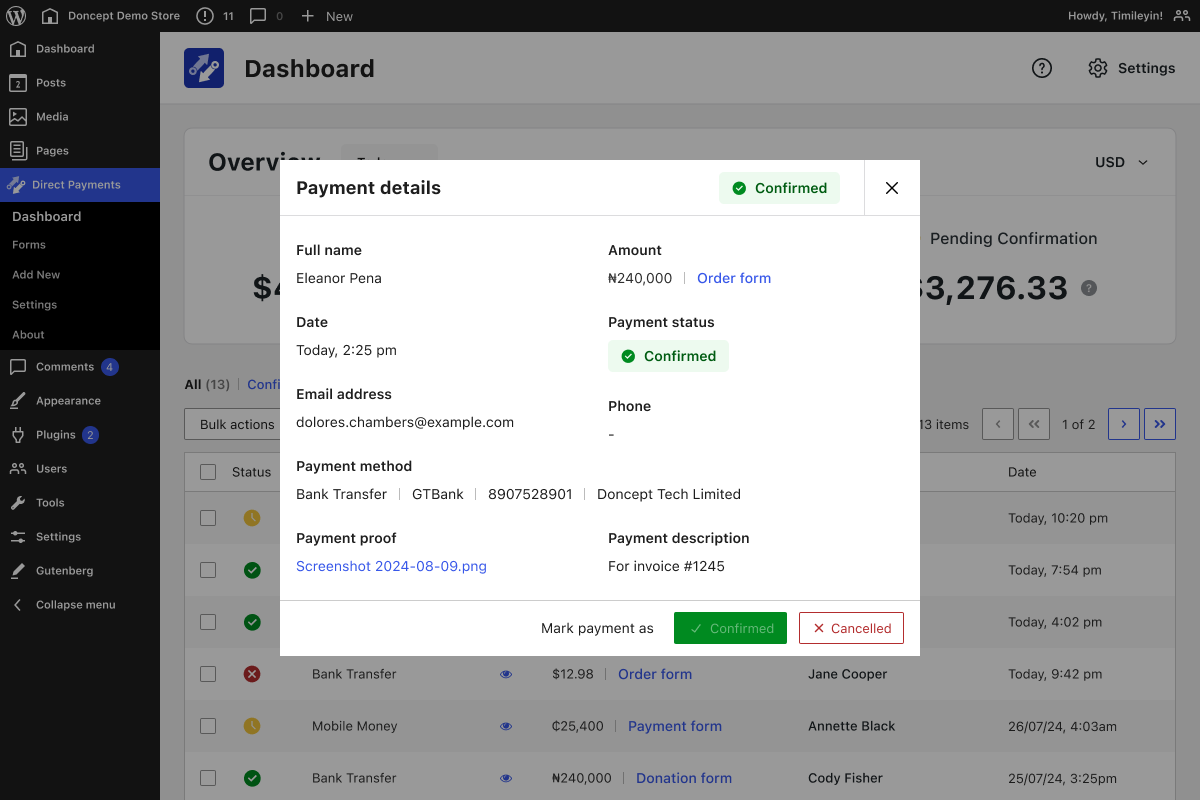Viewport: 1200px width, 800px height.
Task: Open the USD currency dropdown
Action: 1122,162
